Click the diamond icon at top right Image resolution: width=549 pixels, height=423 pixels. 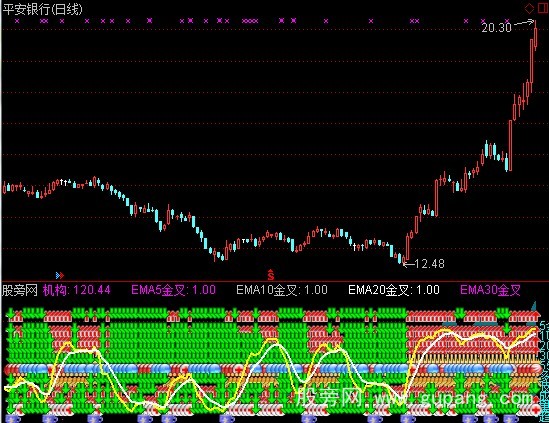pyautogui.click(x=529, y=8)
